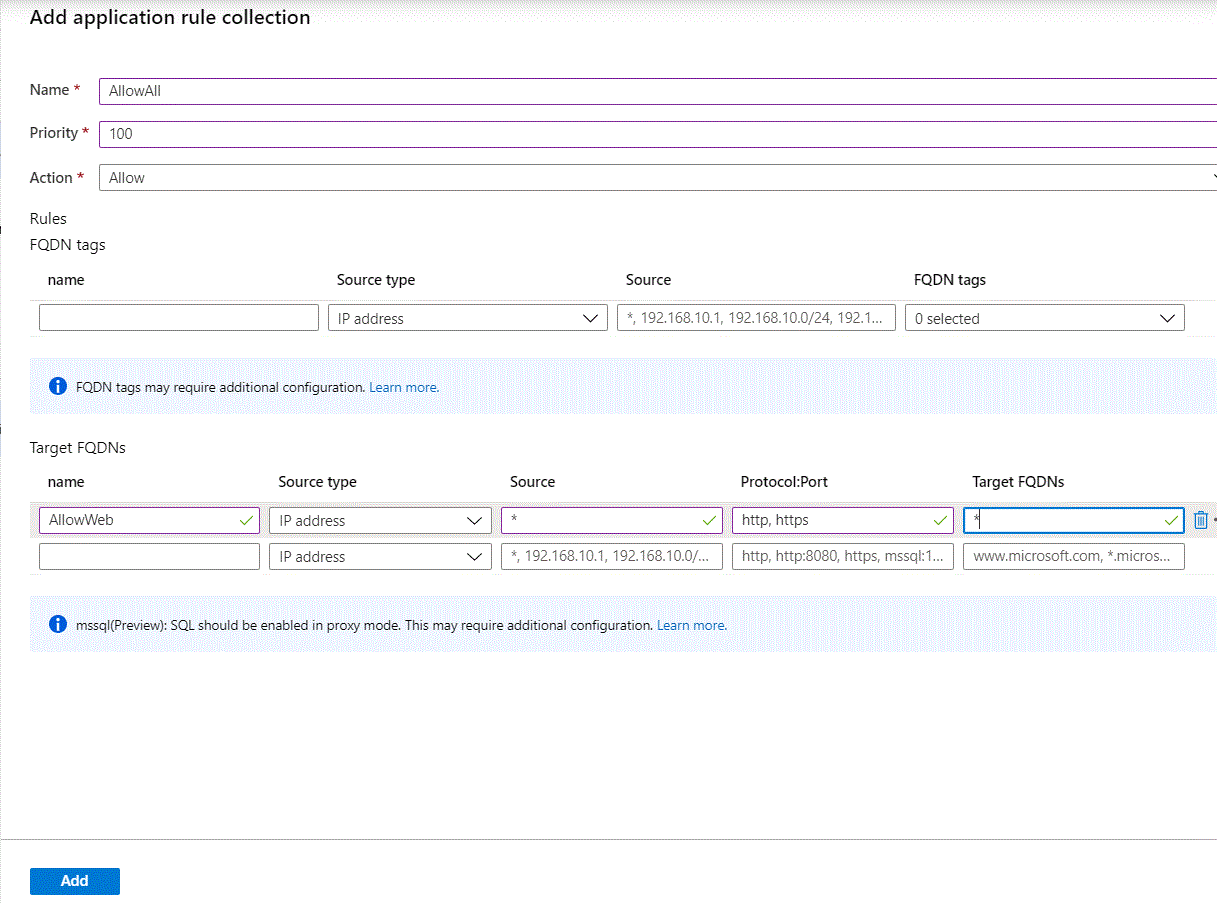
Task: Click empty row Target FQDNs field with www.microsoft.com placeholder
Action: [1073, 557]
